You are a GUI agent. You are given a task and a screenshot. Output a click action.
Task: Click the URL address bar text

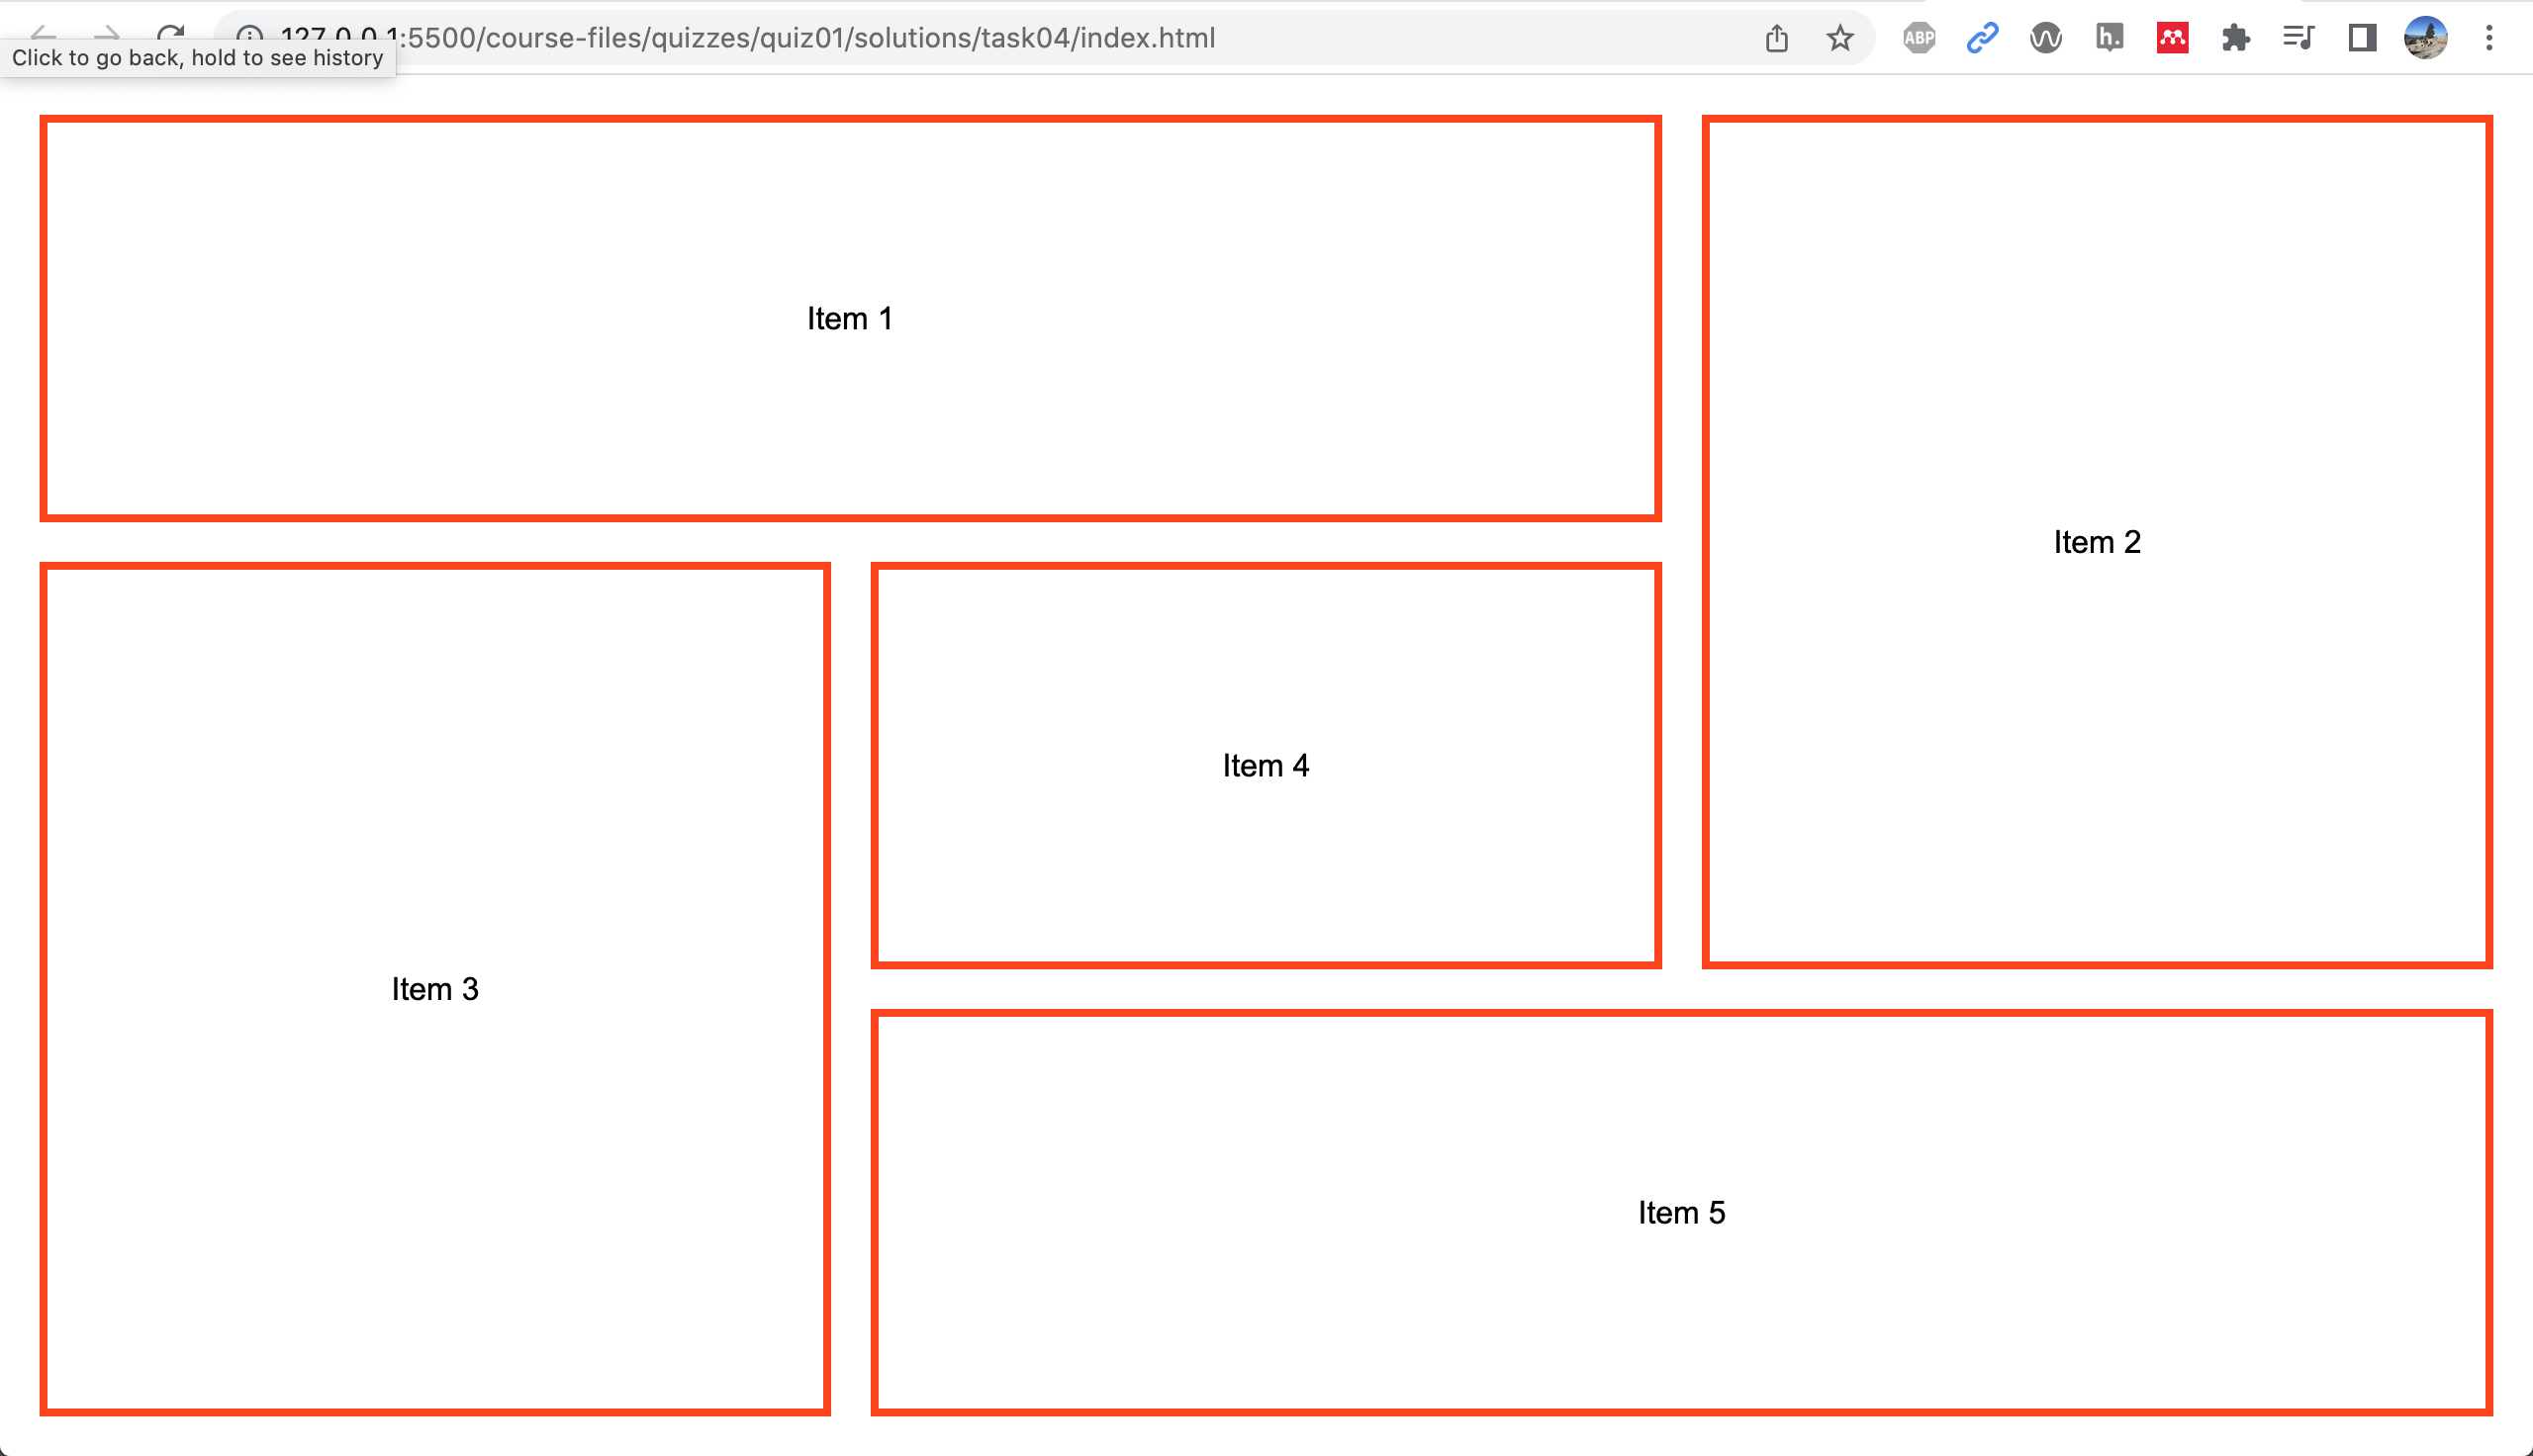coord(800,38)
